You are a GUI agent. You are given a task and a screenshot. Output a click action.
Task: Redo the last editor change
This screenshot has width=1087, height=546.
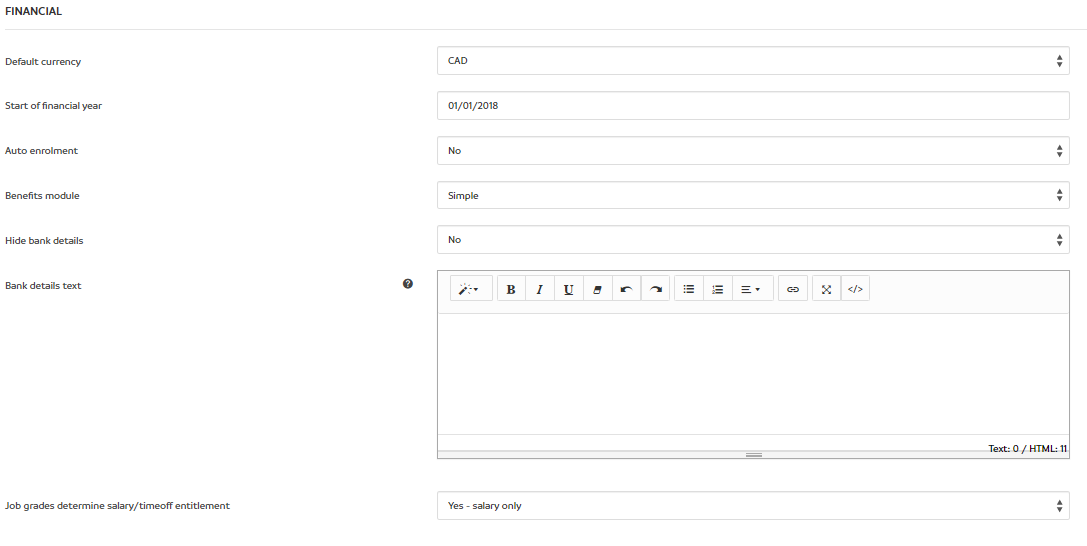pyautogui.click(x=655, y=289)
